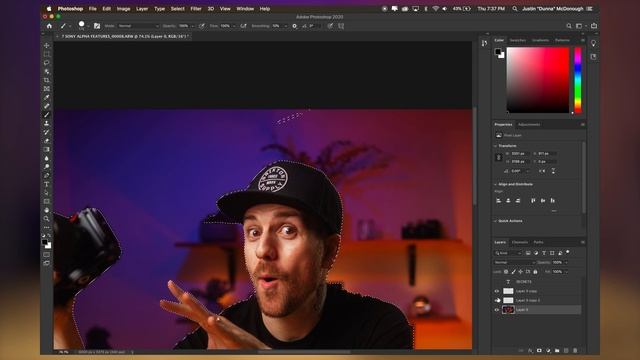This screenshot has width=640, height=360.
Task: Open brush Flow dropdown arrow
Action: [x=234, y=26]
